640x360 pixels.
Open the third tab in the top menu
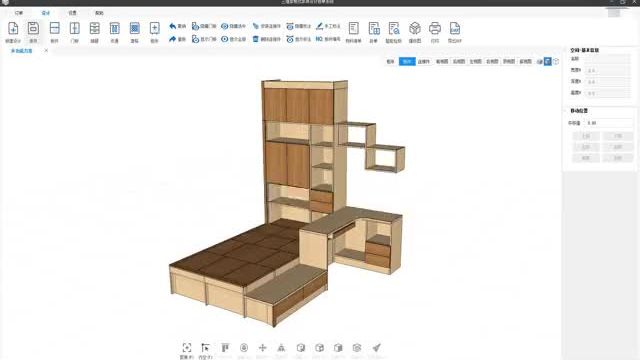(x=72, y=13)
